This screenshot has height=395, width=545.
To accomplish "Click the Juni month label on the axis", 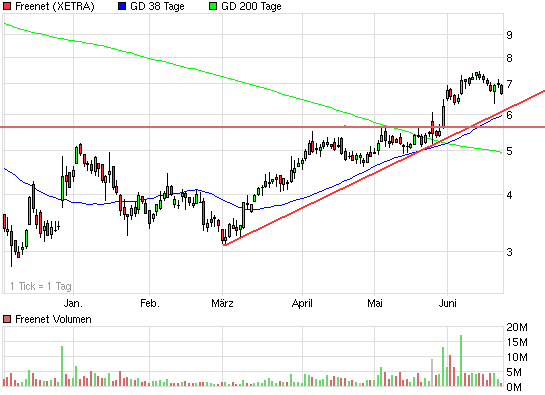I will click(448, 303).
